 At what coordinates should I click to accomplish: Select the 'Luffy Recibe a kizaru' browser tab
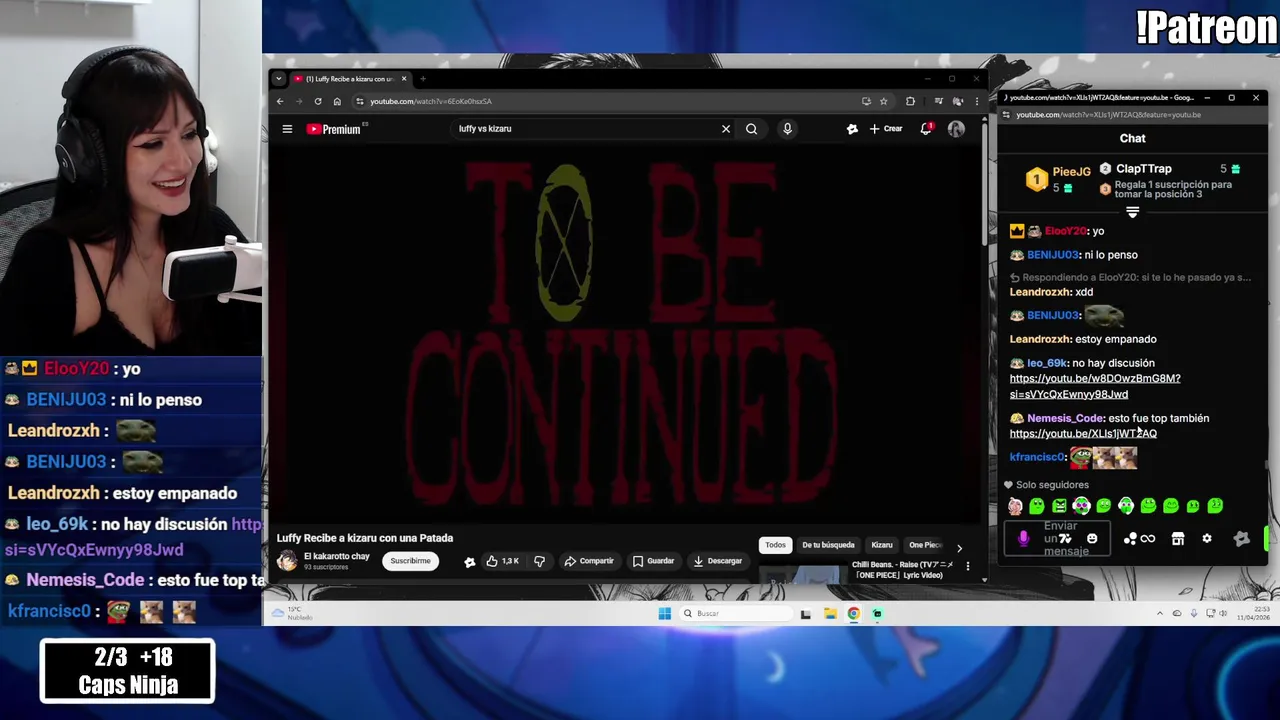tap(349, 79)
